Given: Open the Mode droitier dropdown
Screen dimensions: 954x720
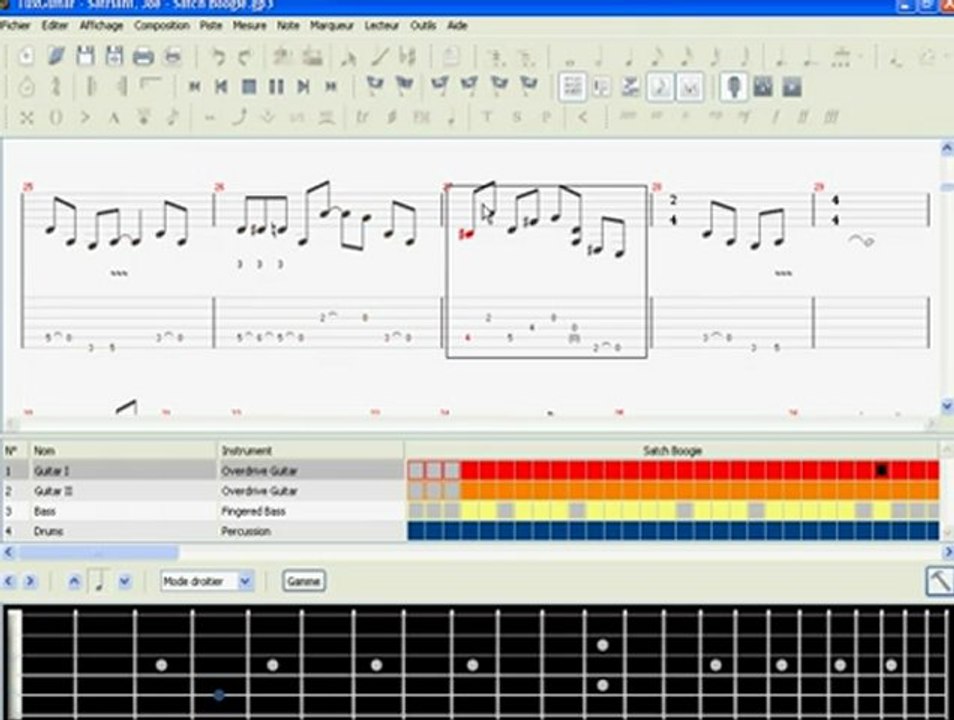Looking at the screenshot, I should (245, 581).
